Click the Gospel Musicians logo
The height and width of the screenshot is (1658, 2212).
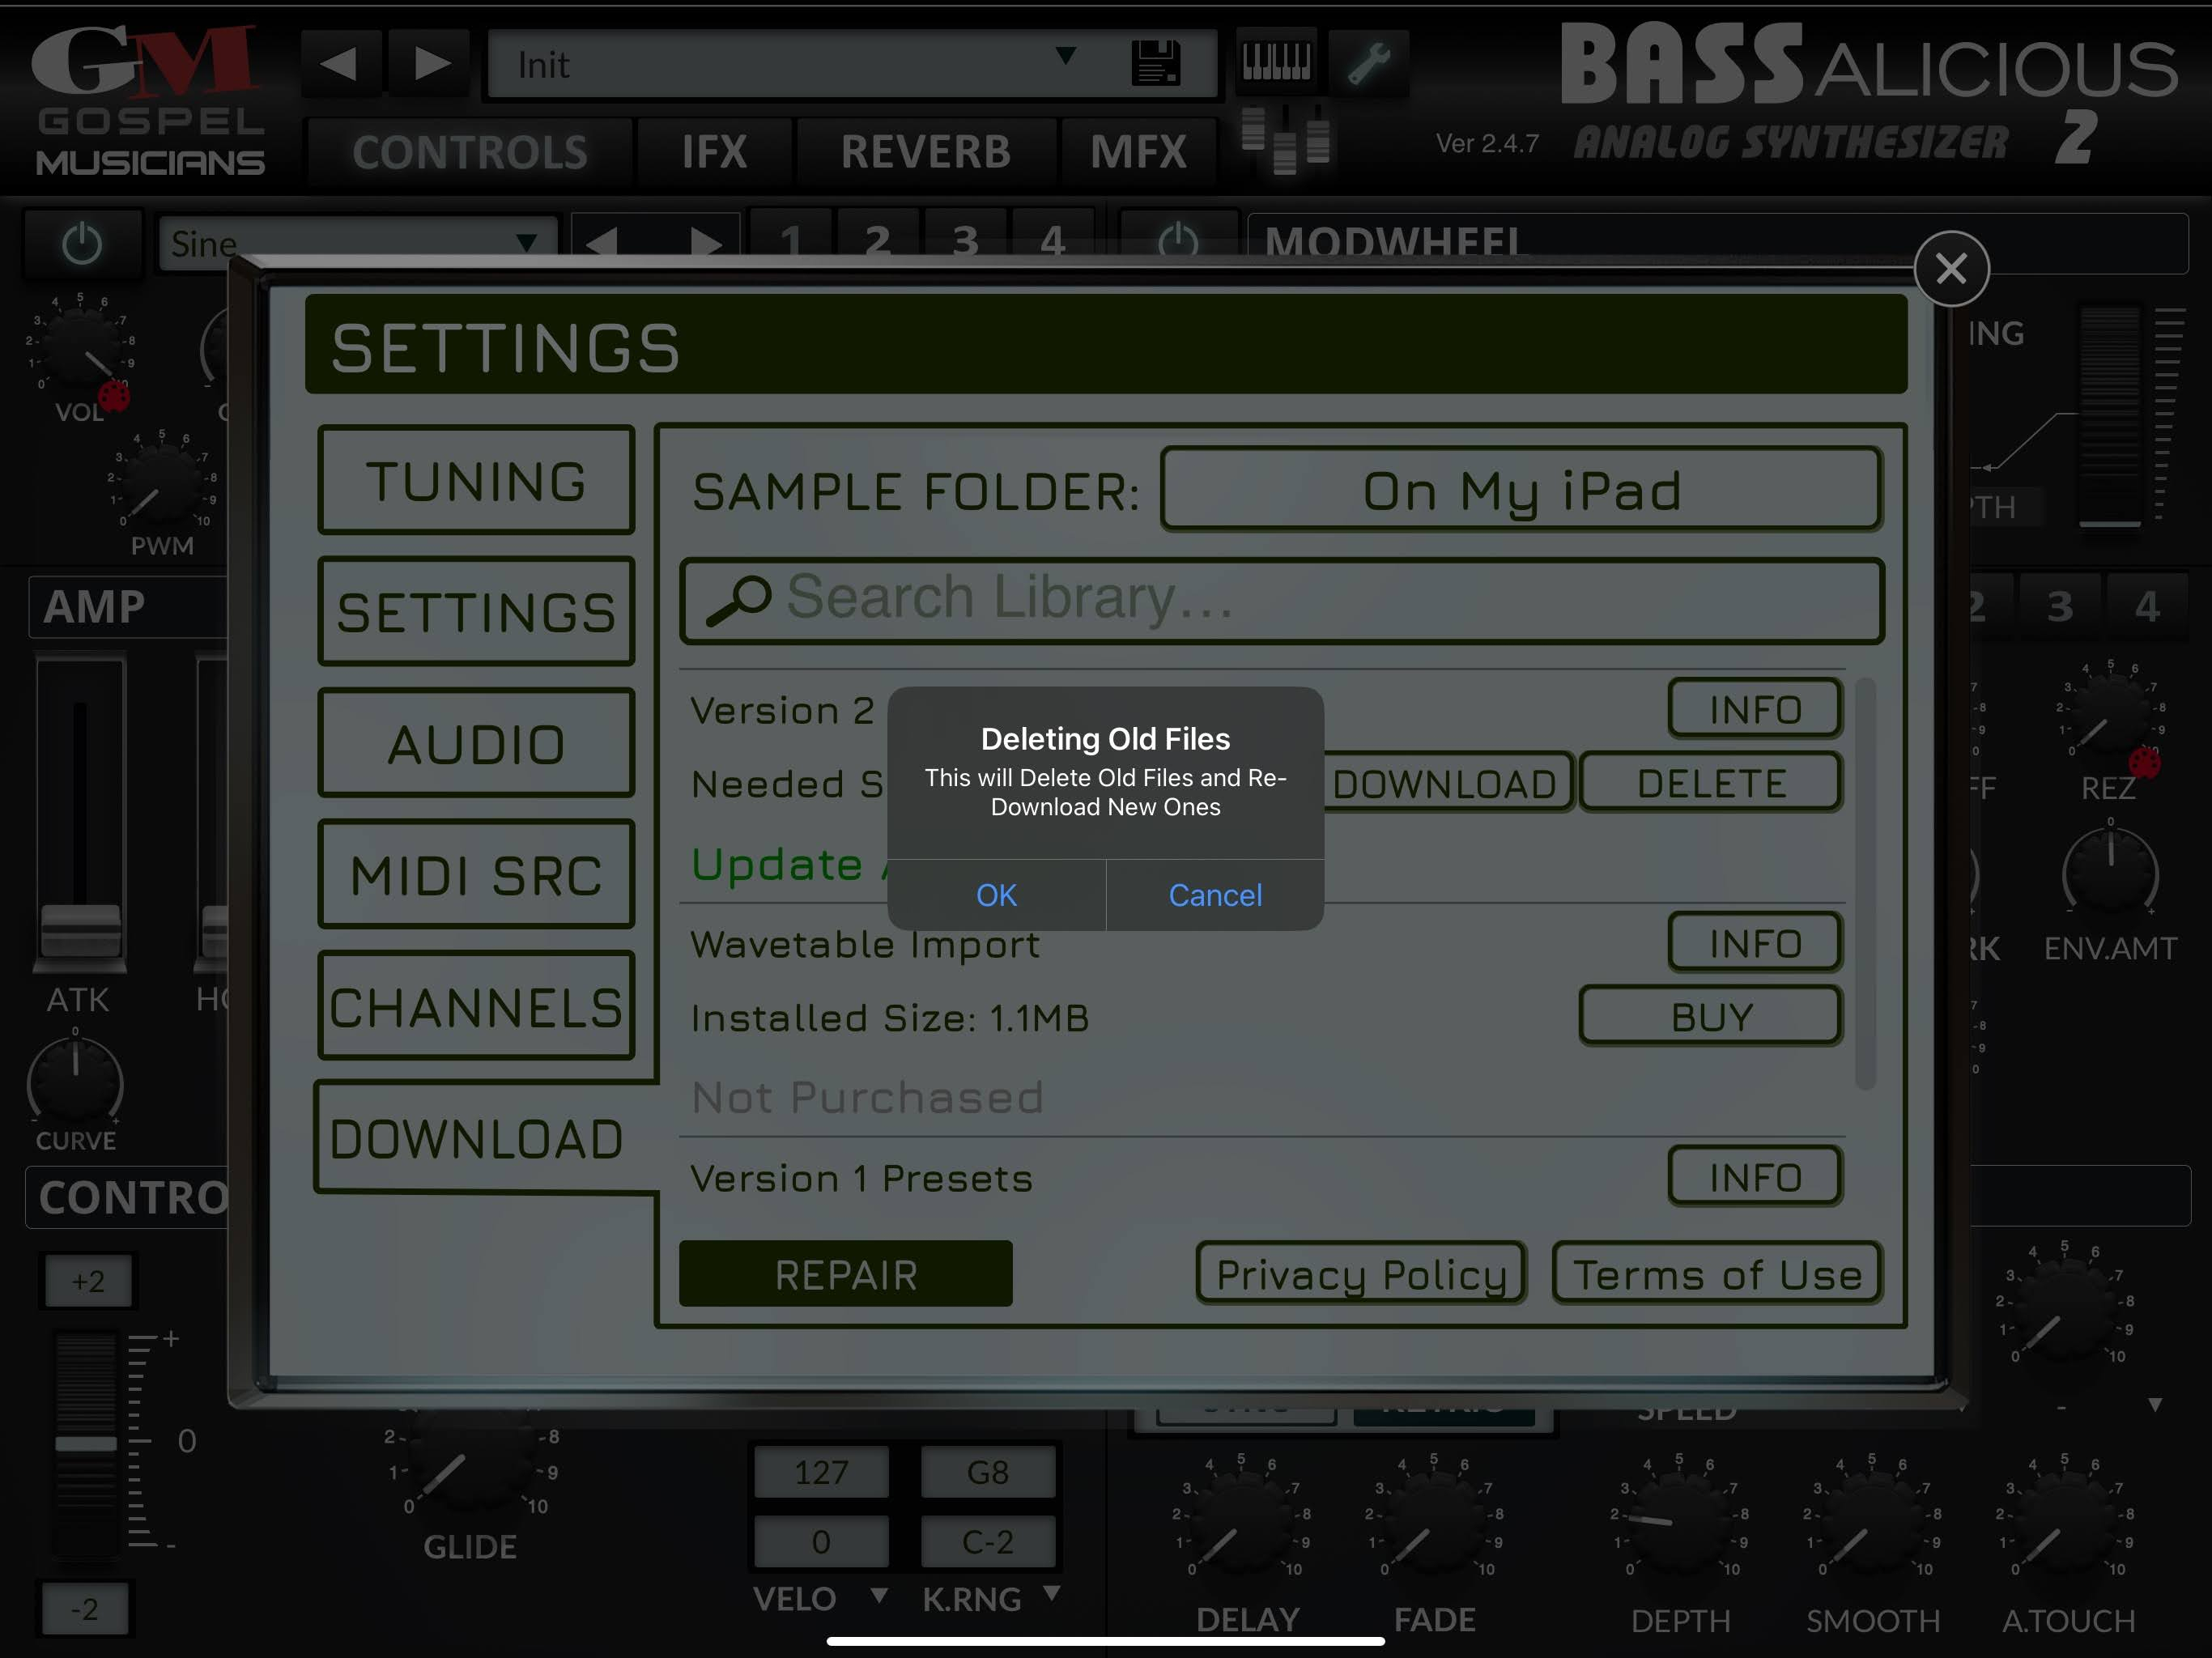150,100
